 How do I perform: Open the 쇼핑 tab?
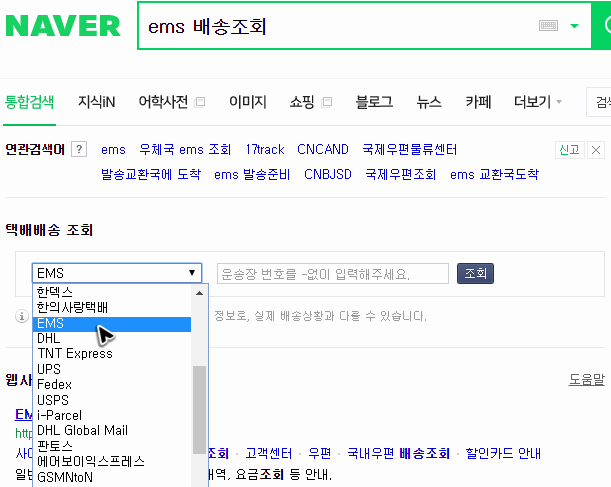click(302, 102)
